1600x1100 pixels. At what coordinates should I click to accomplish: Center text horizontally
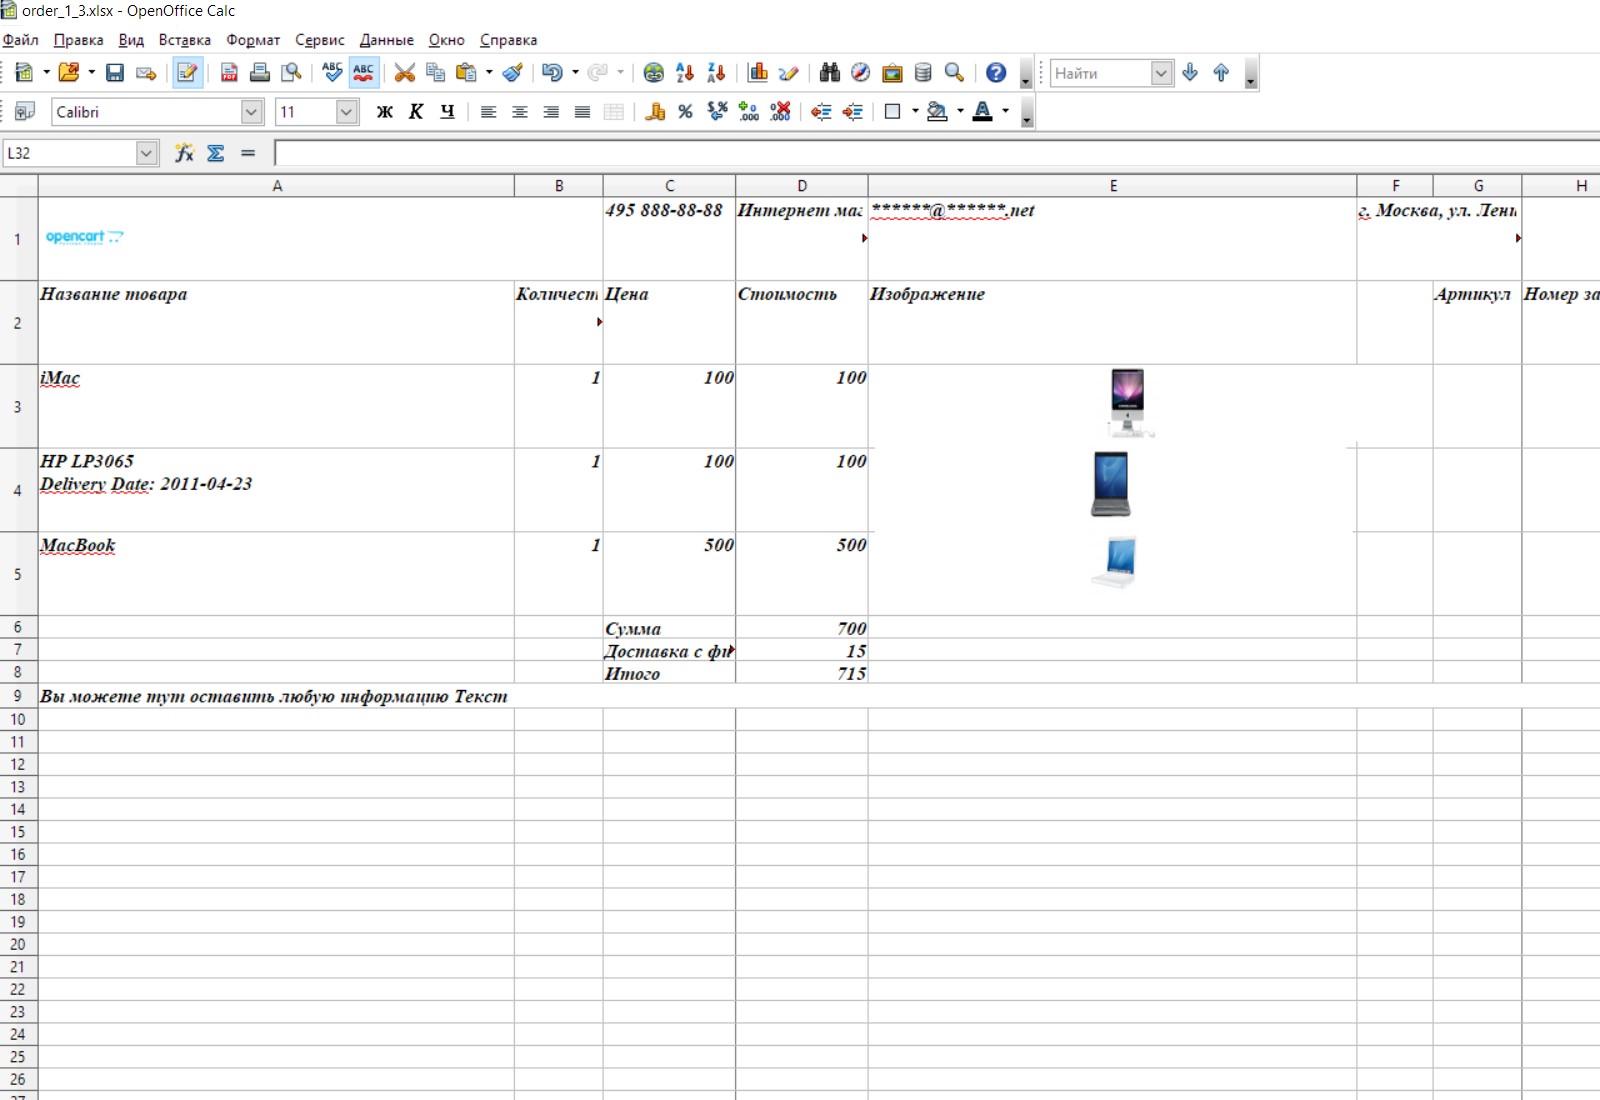[520, 112]
